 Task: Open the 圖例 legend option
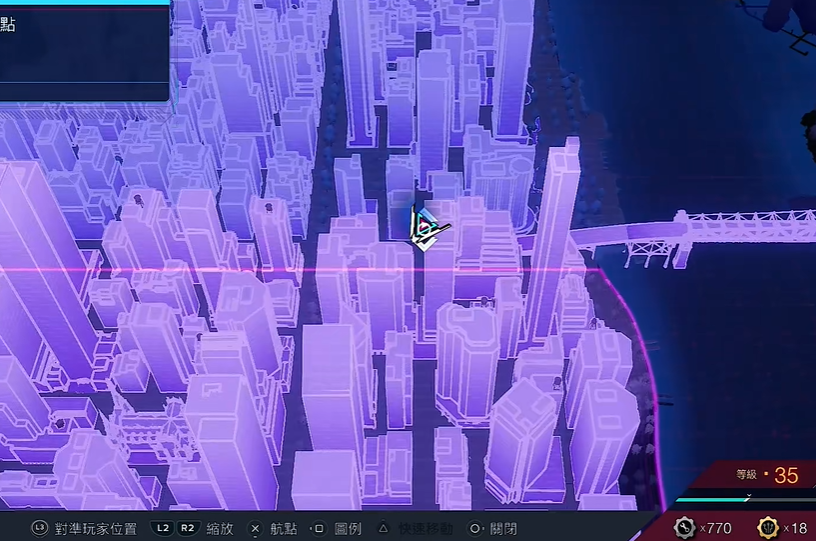(348, 529)
